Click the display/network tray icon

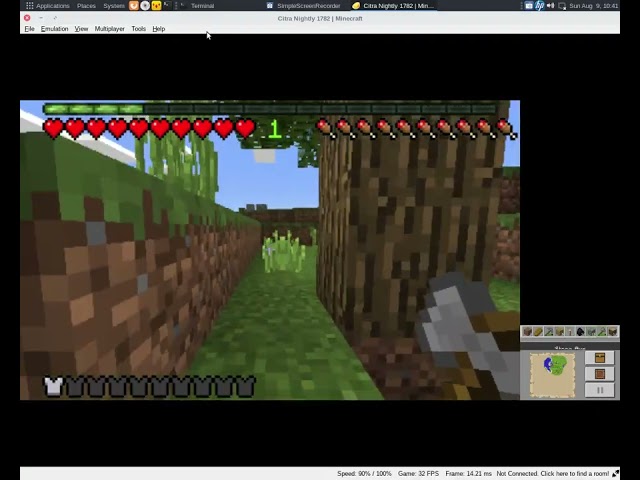[x=562, y=6]
